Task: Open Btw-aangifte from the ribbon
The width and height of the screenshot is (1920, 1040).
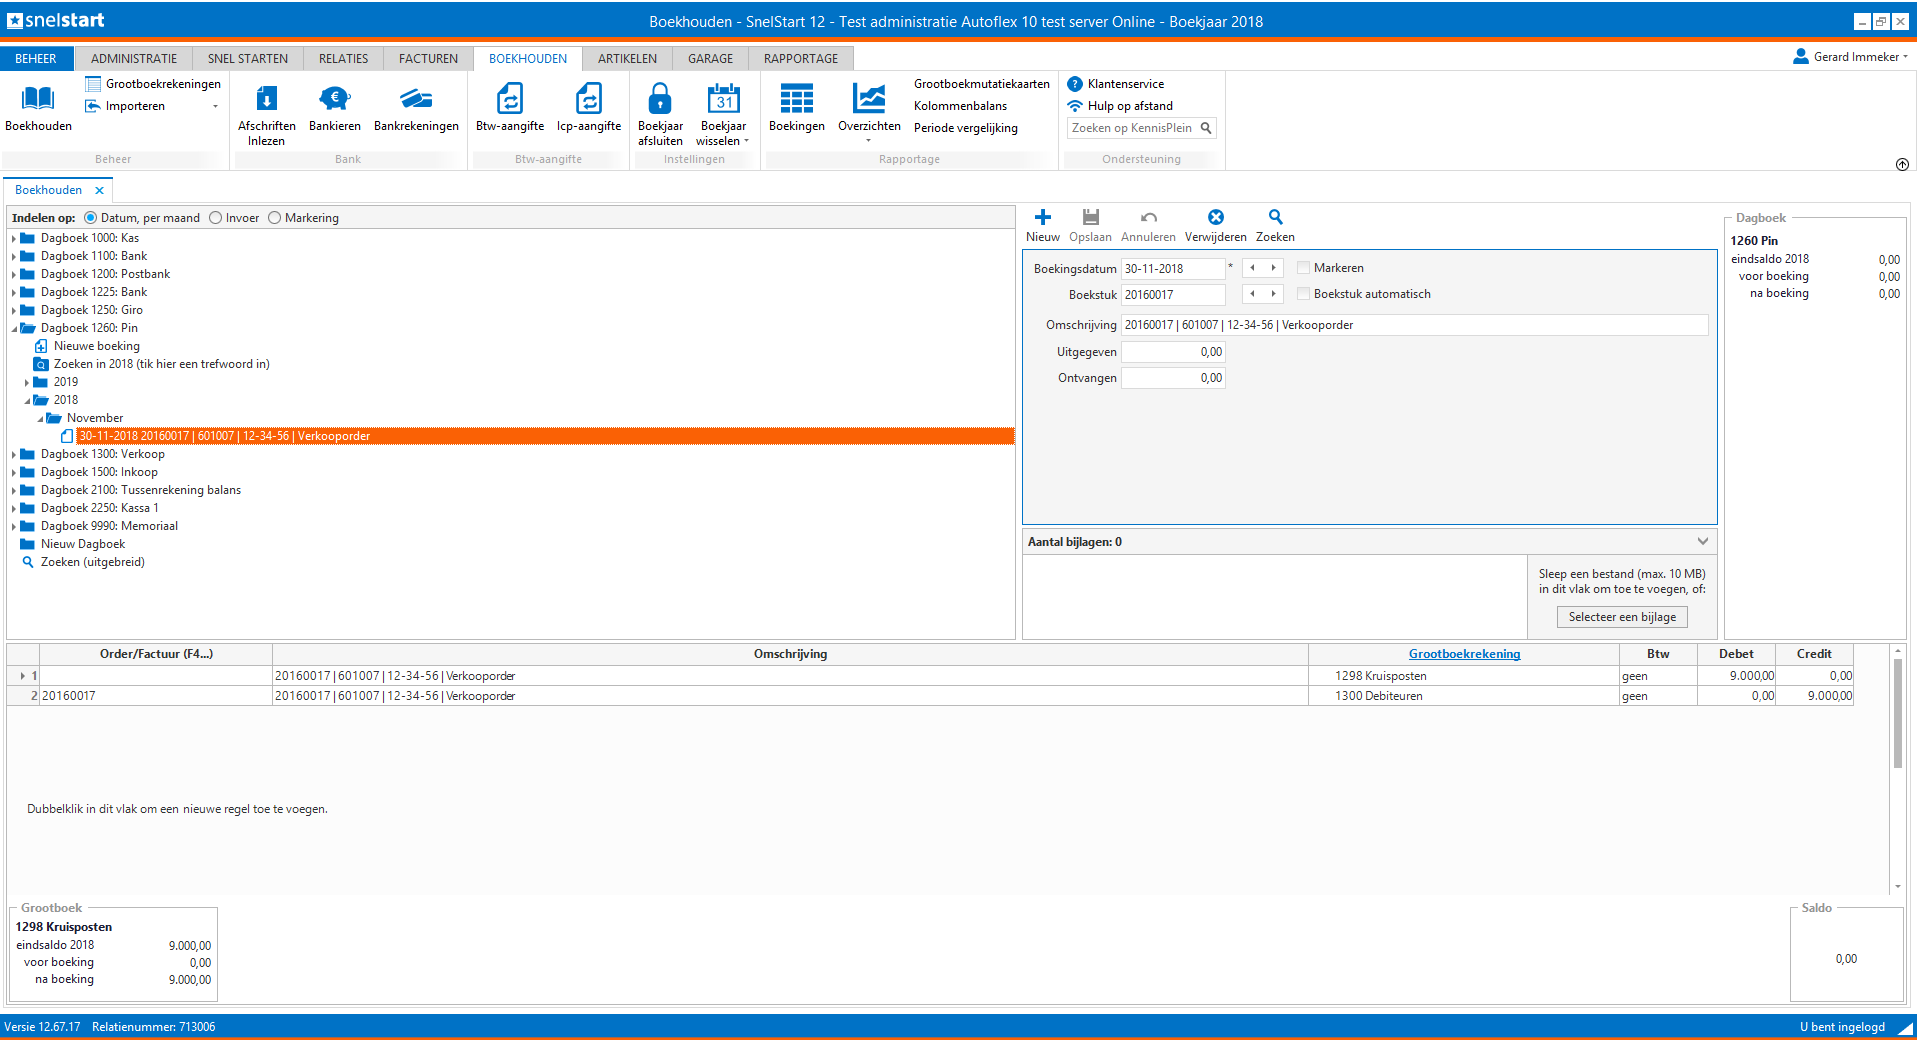Action: click(x=509, y=100)
